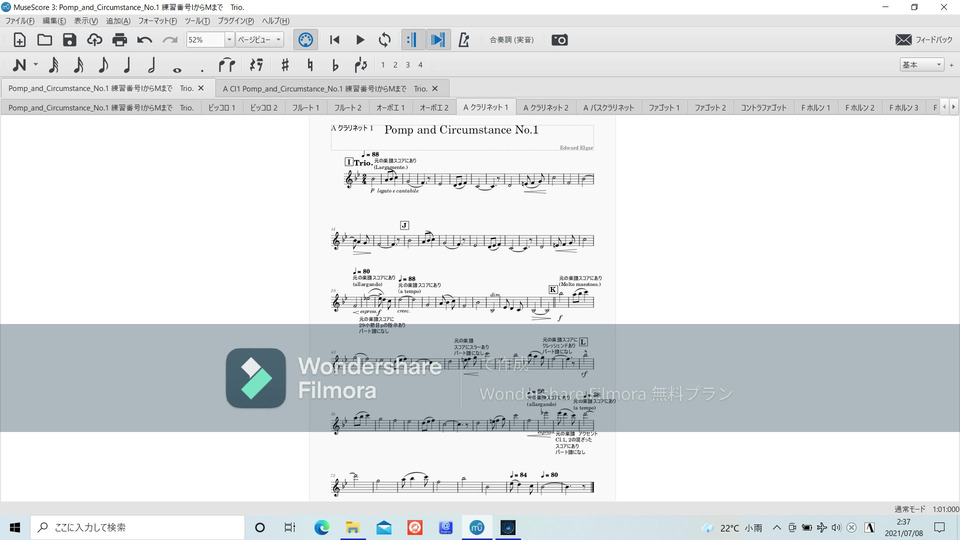This screenshot has width=960, height=540.
Task: Switch to A Cl1 Pomp_and_Circumstance score tab
Action: tap(331, 88)
